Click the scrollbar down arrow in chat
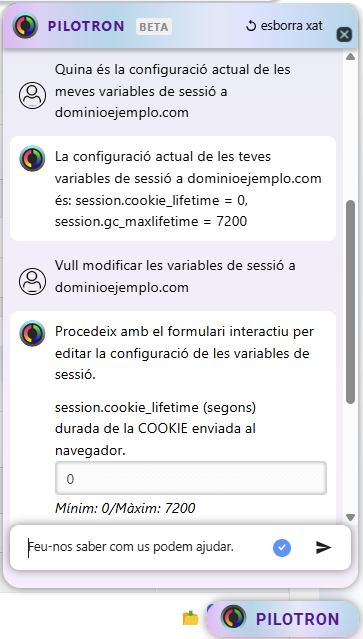 pos(350,517)
